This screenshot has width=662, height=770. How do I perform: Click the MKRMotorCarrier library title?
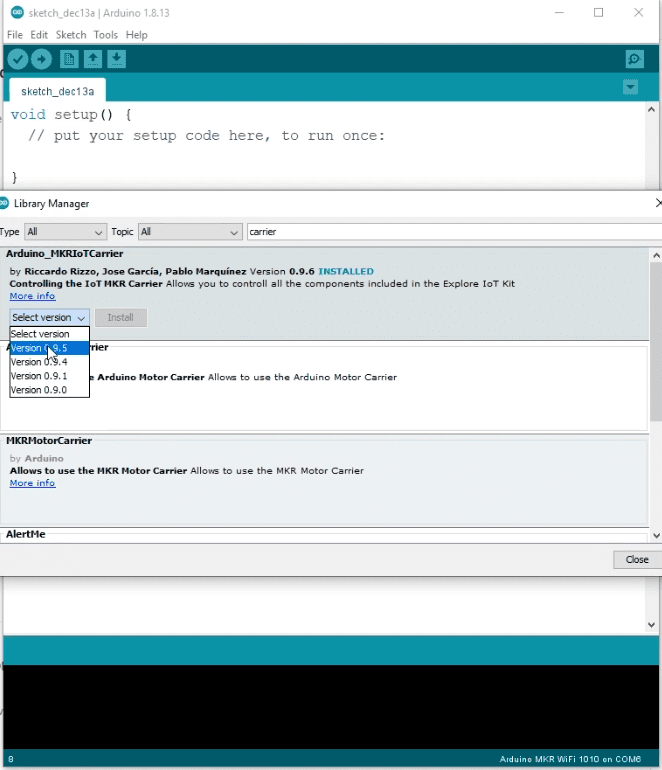coord(49,440)
